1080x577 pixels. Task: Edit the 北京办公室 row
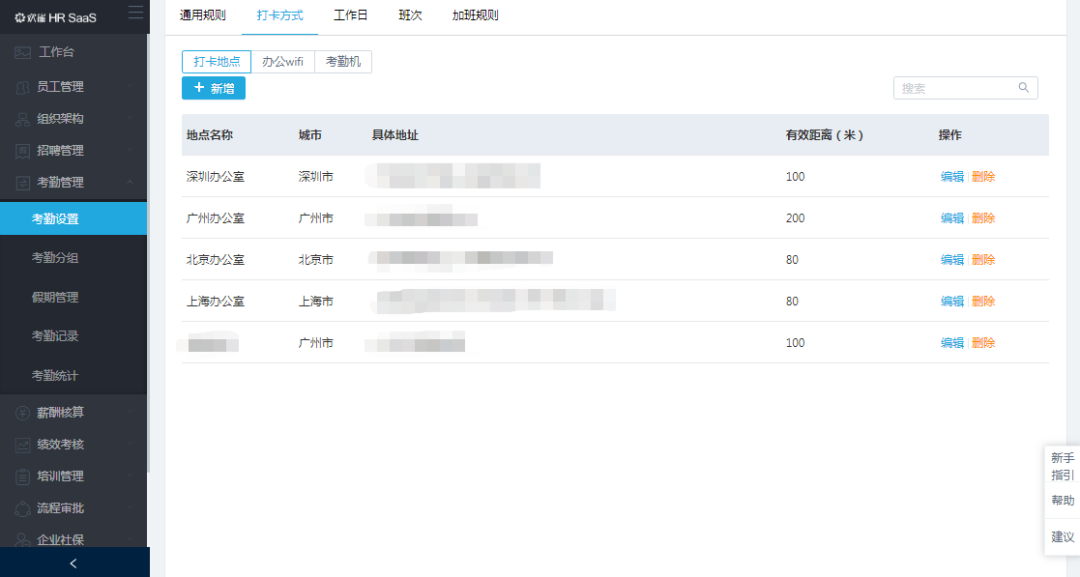(x=952, y=260)
